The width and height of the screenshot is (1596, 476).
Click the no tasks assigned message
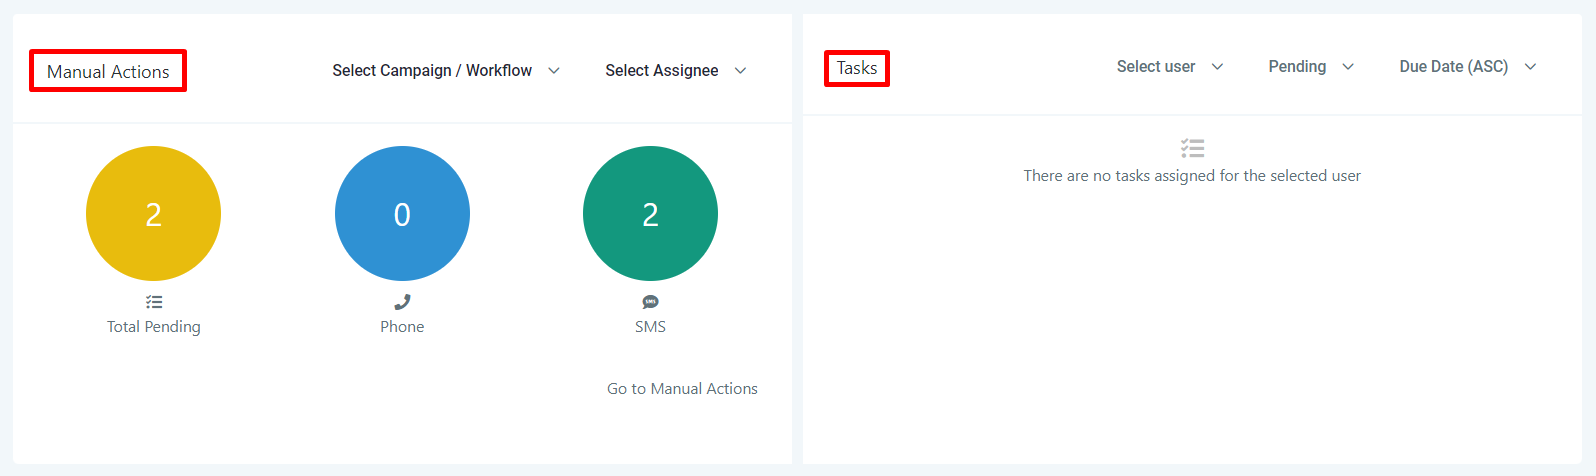1192,175
